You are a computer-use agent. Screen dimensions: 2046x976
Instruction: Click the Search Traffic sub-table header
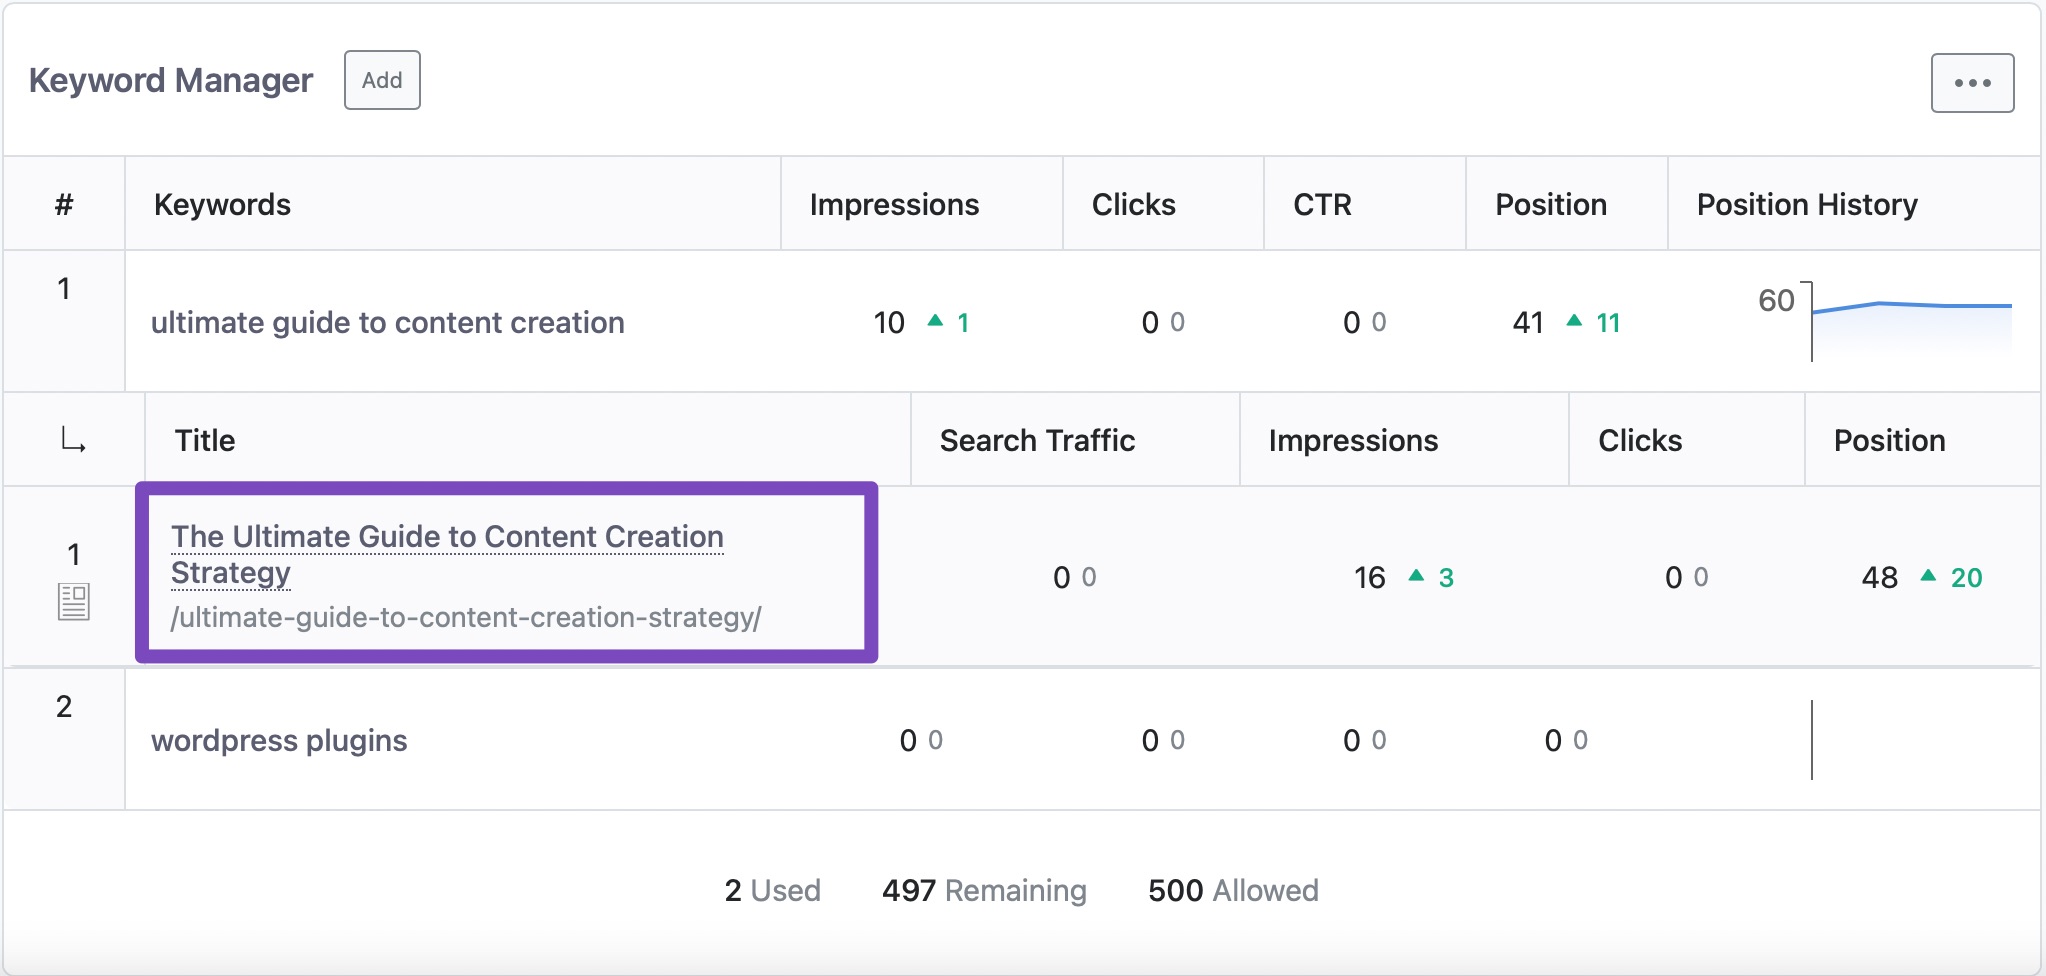click(1037, 440)
